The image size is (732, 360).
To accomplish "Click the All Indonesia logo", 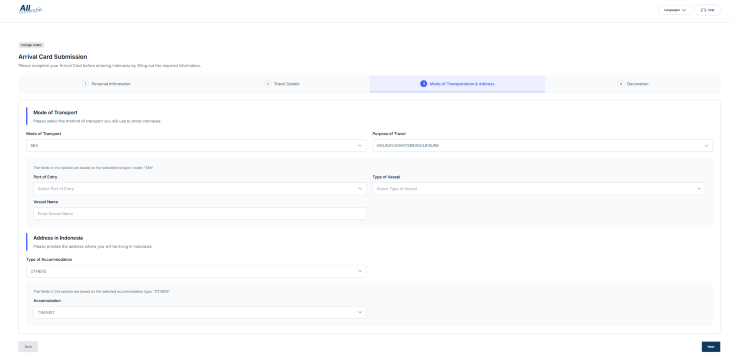I will (x=31, y=9).
